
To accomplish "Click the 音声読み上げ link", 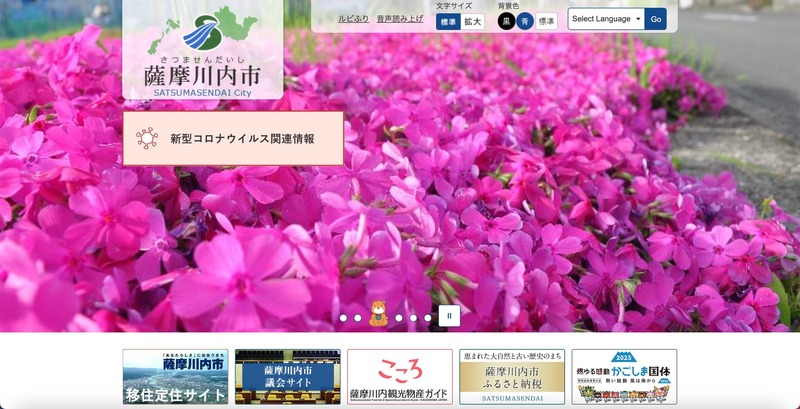I will tap(400, 19).
